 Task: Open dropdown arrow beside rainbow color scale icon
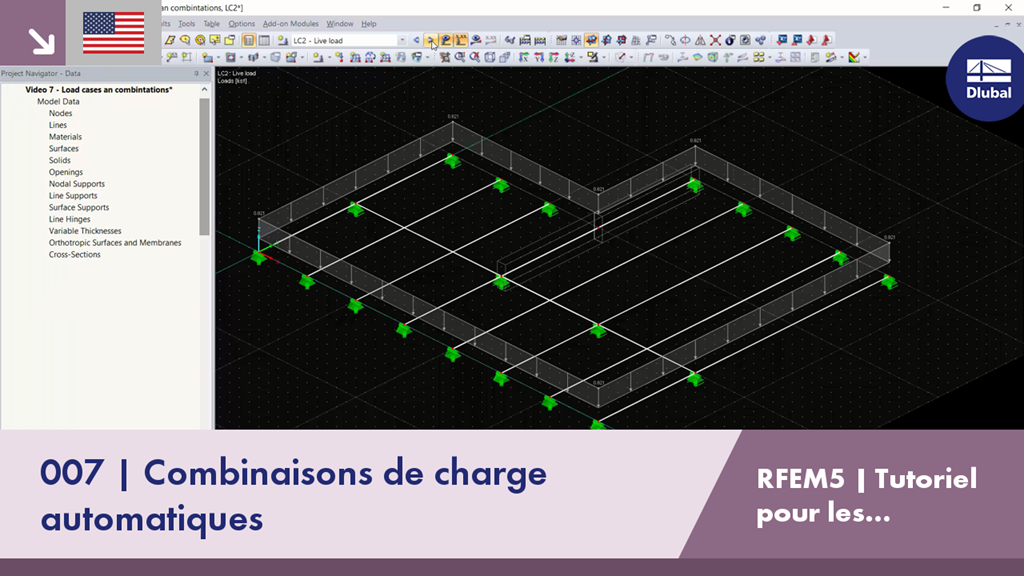(x=865, y=57)
